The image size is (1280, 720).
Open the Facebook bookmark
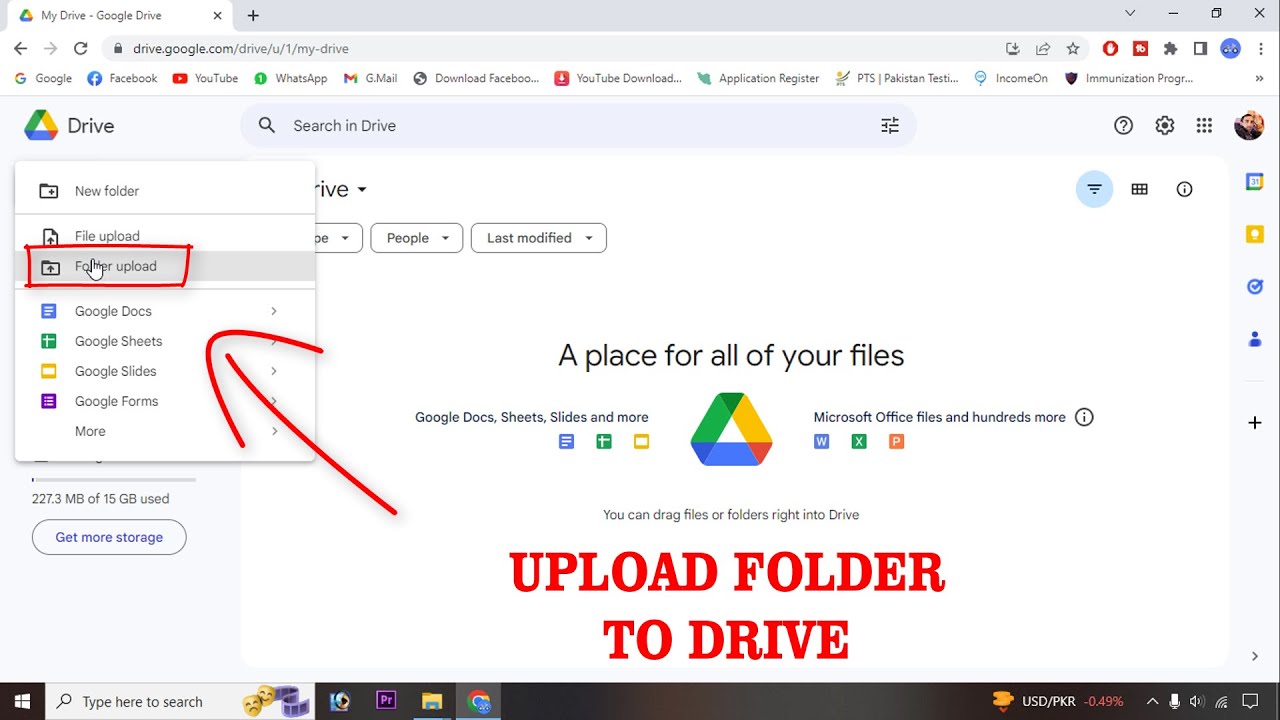tap(122, 78)
